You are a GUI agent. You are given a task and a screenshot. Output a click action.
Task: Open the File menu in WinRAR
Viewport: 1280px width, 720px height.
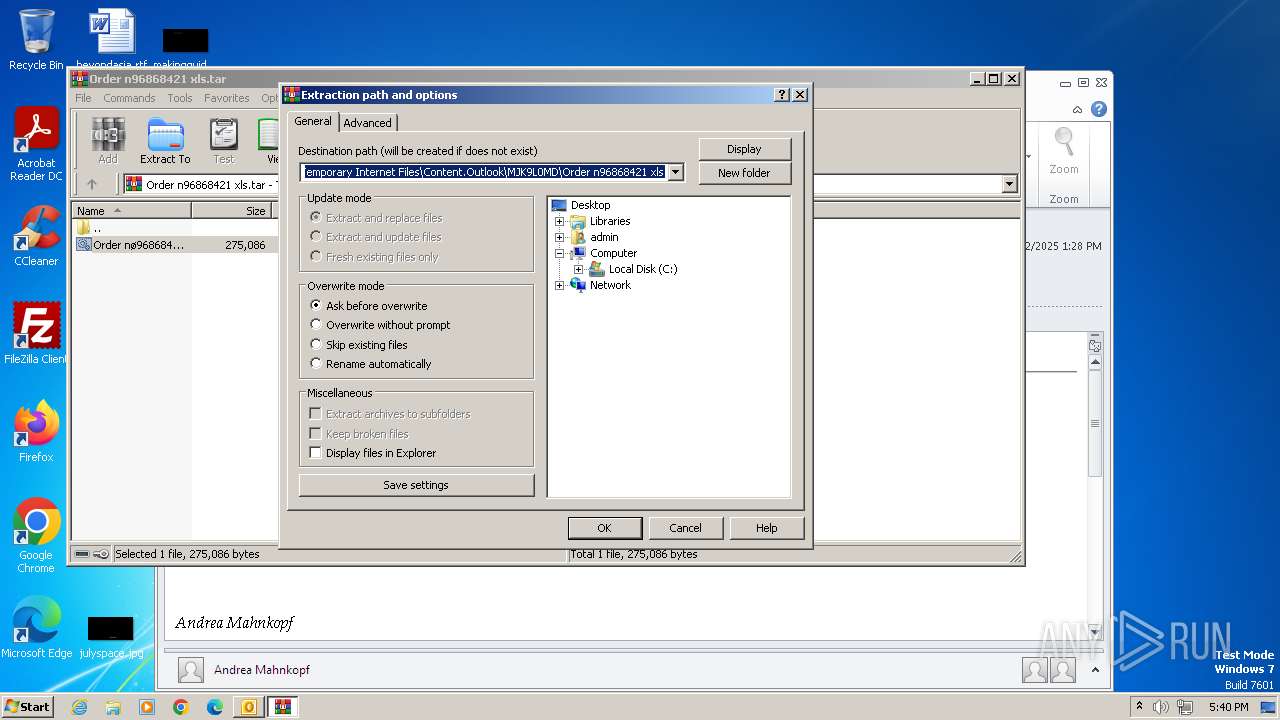pyautogui.click(x=83, y=98)
